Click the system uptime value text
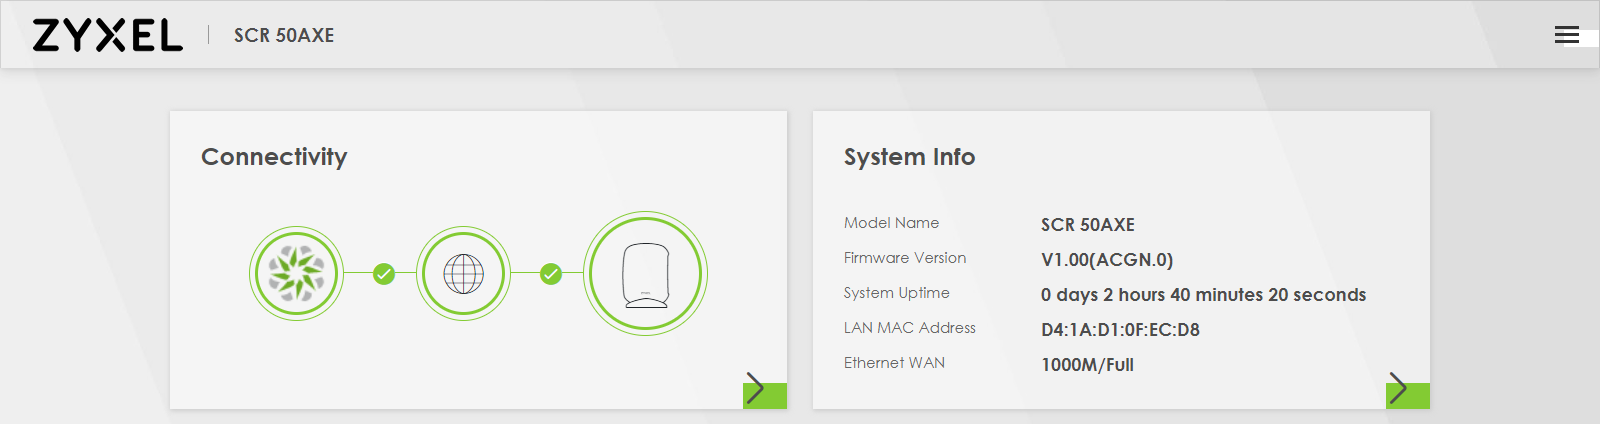This screenshot has width=1600, height=424. (1203, 295)
